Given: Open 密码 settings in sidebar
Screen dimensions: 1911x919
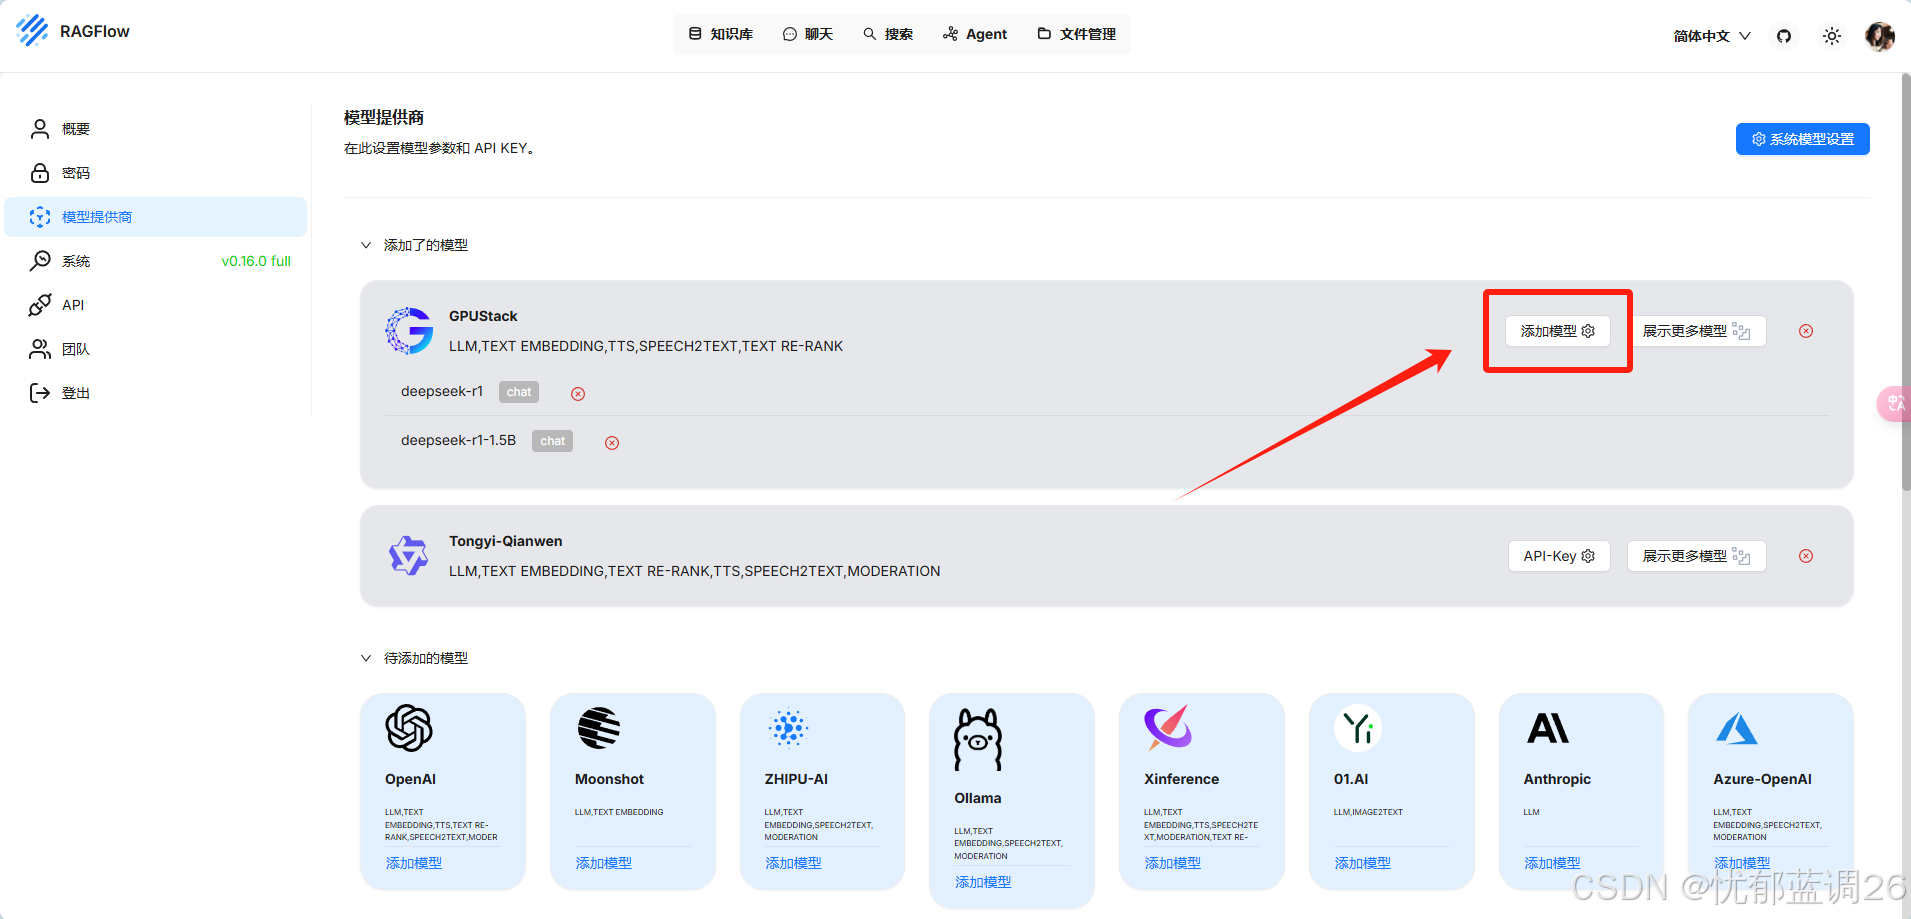Looking at the screenshot, I should (156, 173).
